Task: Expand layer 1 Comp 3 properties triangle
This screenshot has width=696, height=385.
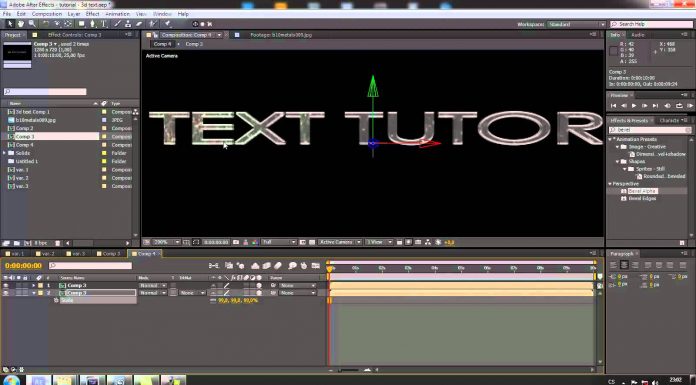Action: tap(33, 286)
